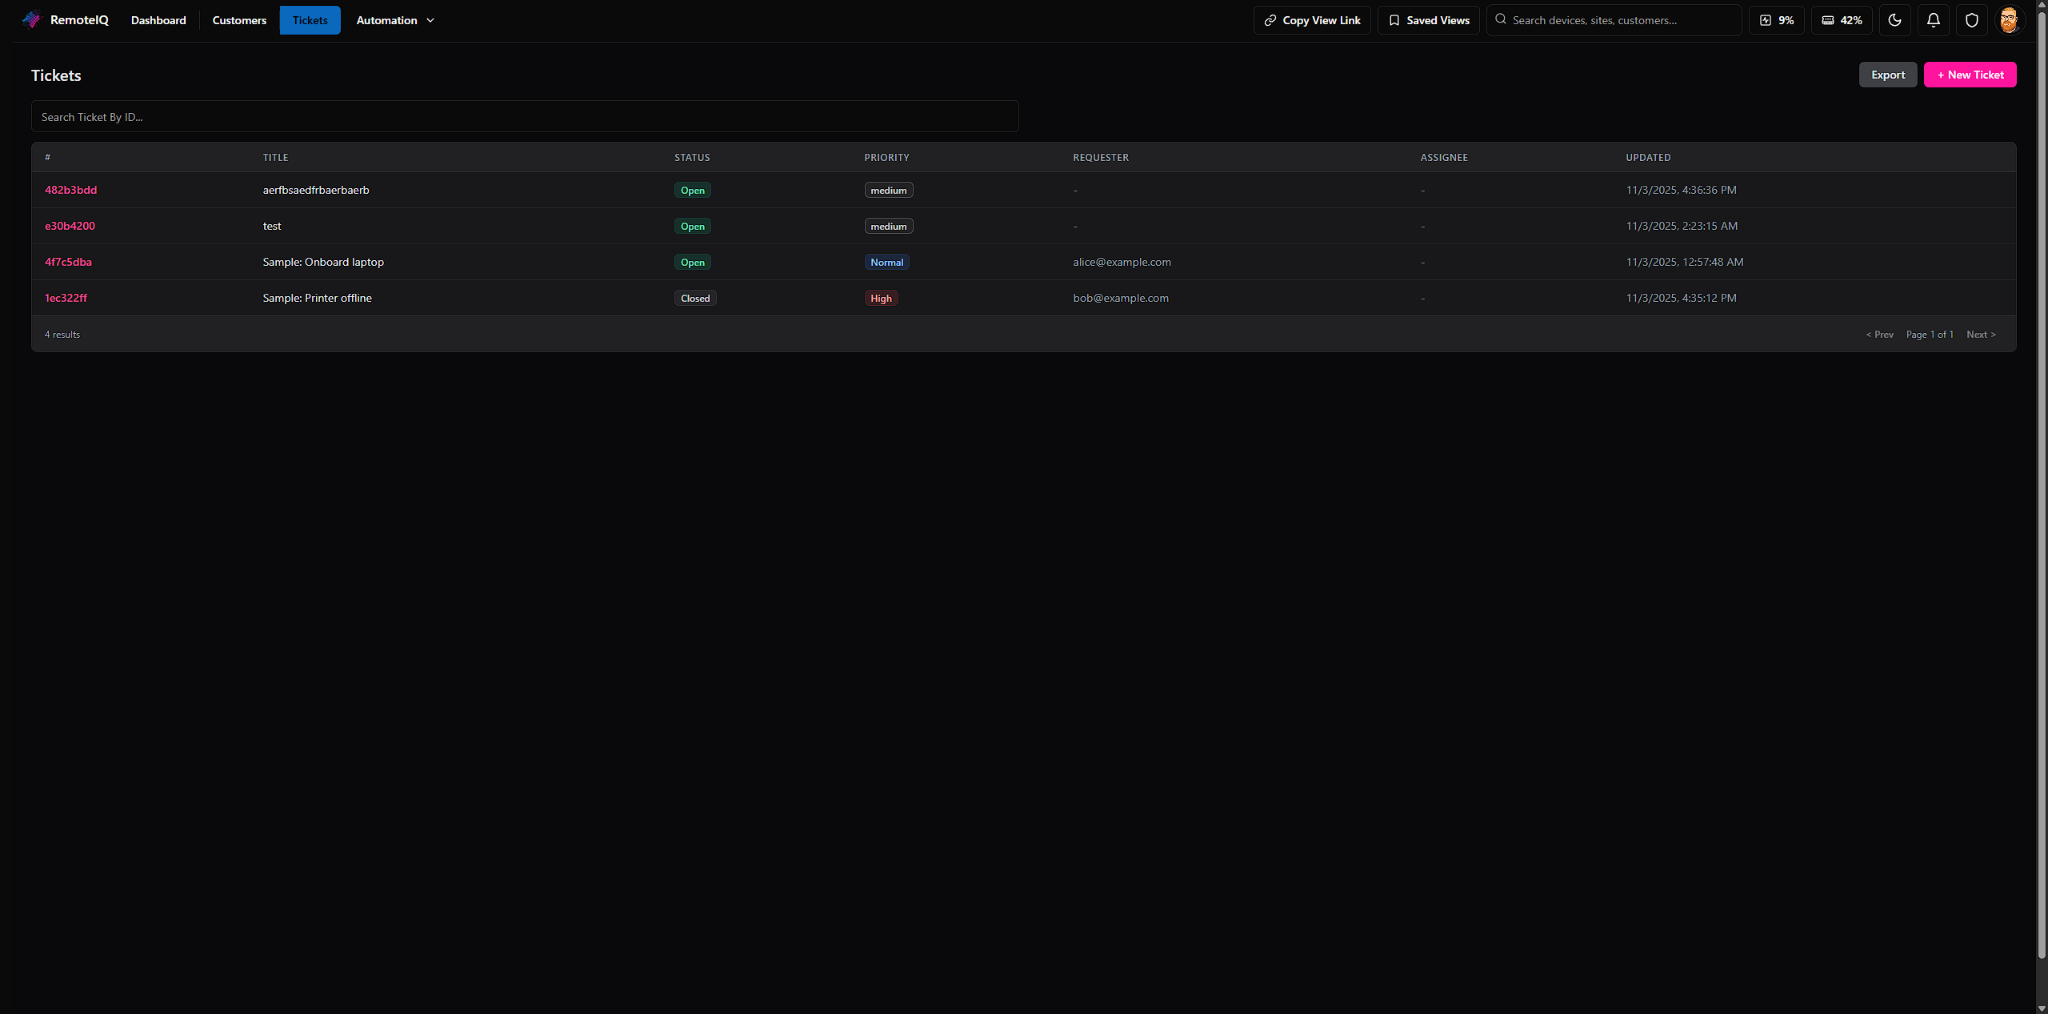2048x1014 pixels.
Task: Click the Copy View Link button
Action: (x=1311, y=20)
